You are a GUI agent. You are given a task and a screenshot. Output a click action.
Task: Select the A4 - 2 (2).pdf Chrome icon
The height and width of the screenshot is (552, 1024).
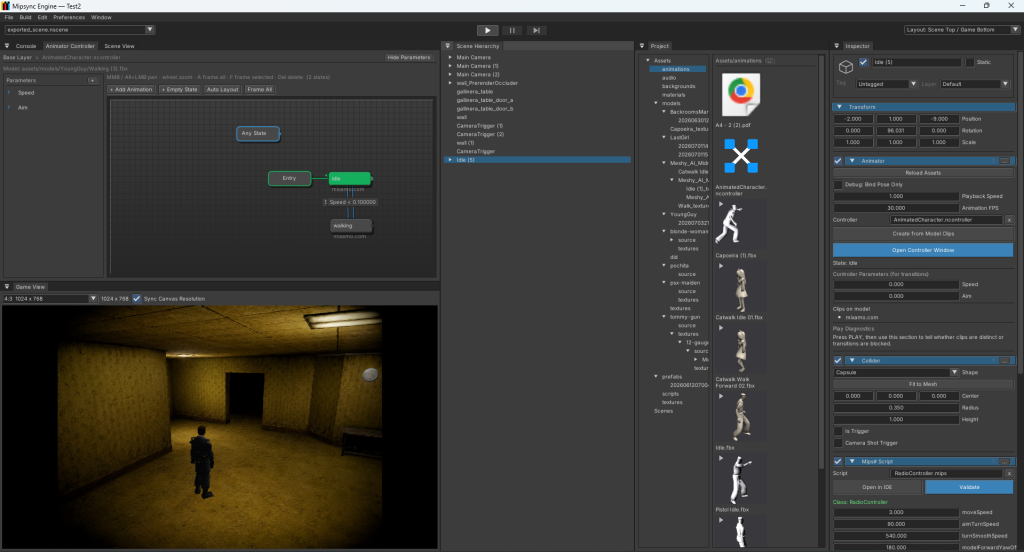[x=741, y=94]
